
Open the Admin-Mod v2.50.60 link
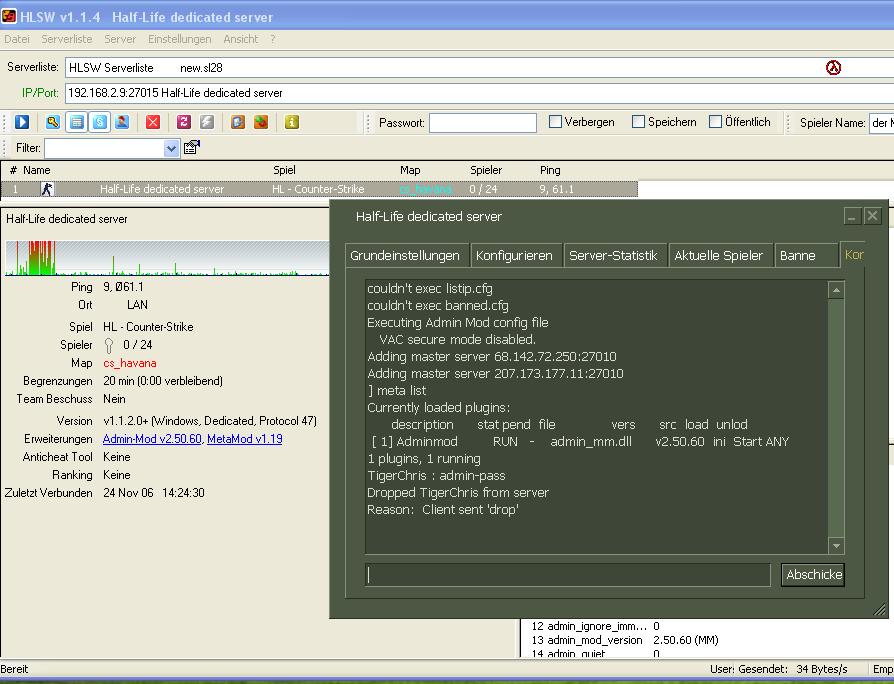[152, 439]
